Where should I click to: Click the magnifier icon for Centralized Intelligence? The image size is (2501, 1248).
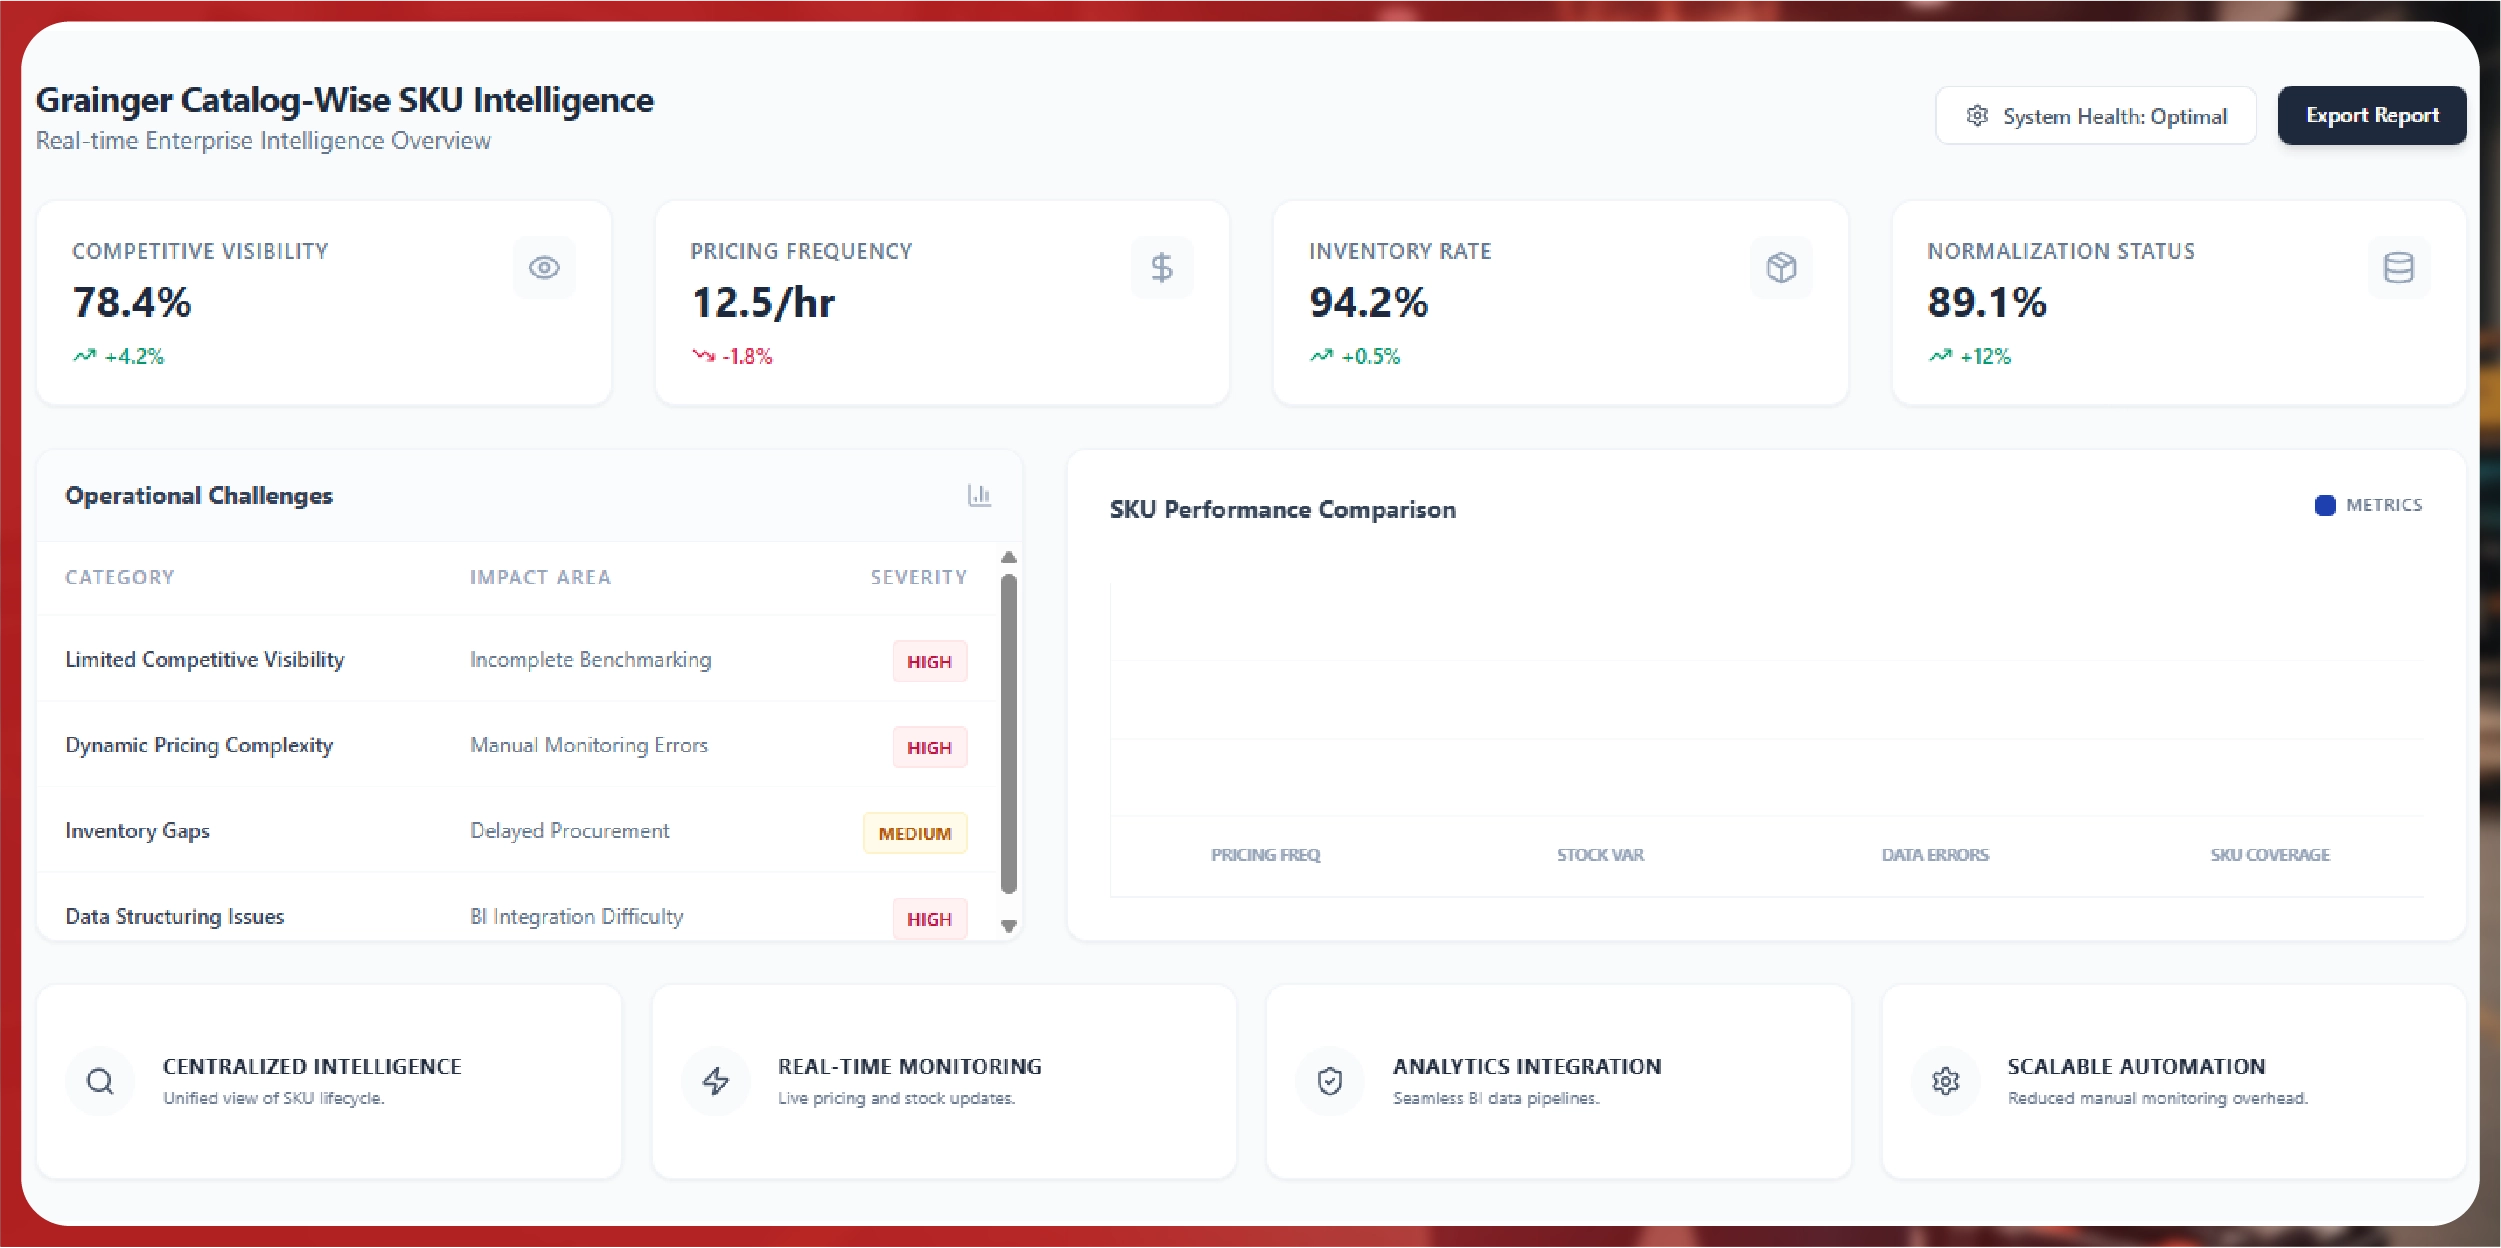coord(100,1081)
